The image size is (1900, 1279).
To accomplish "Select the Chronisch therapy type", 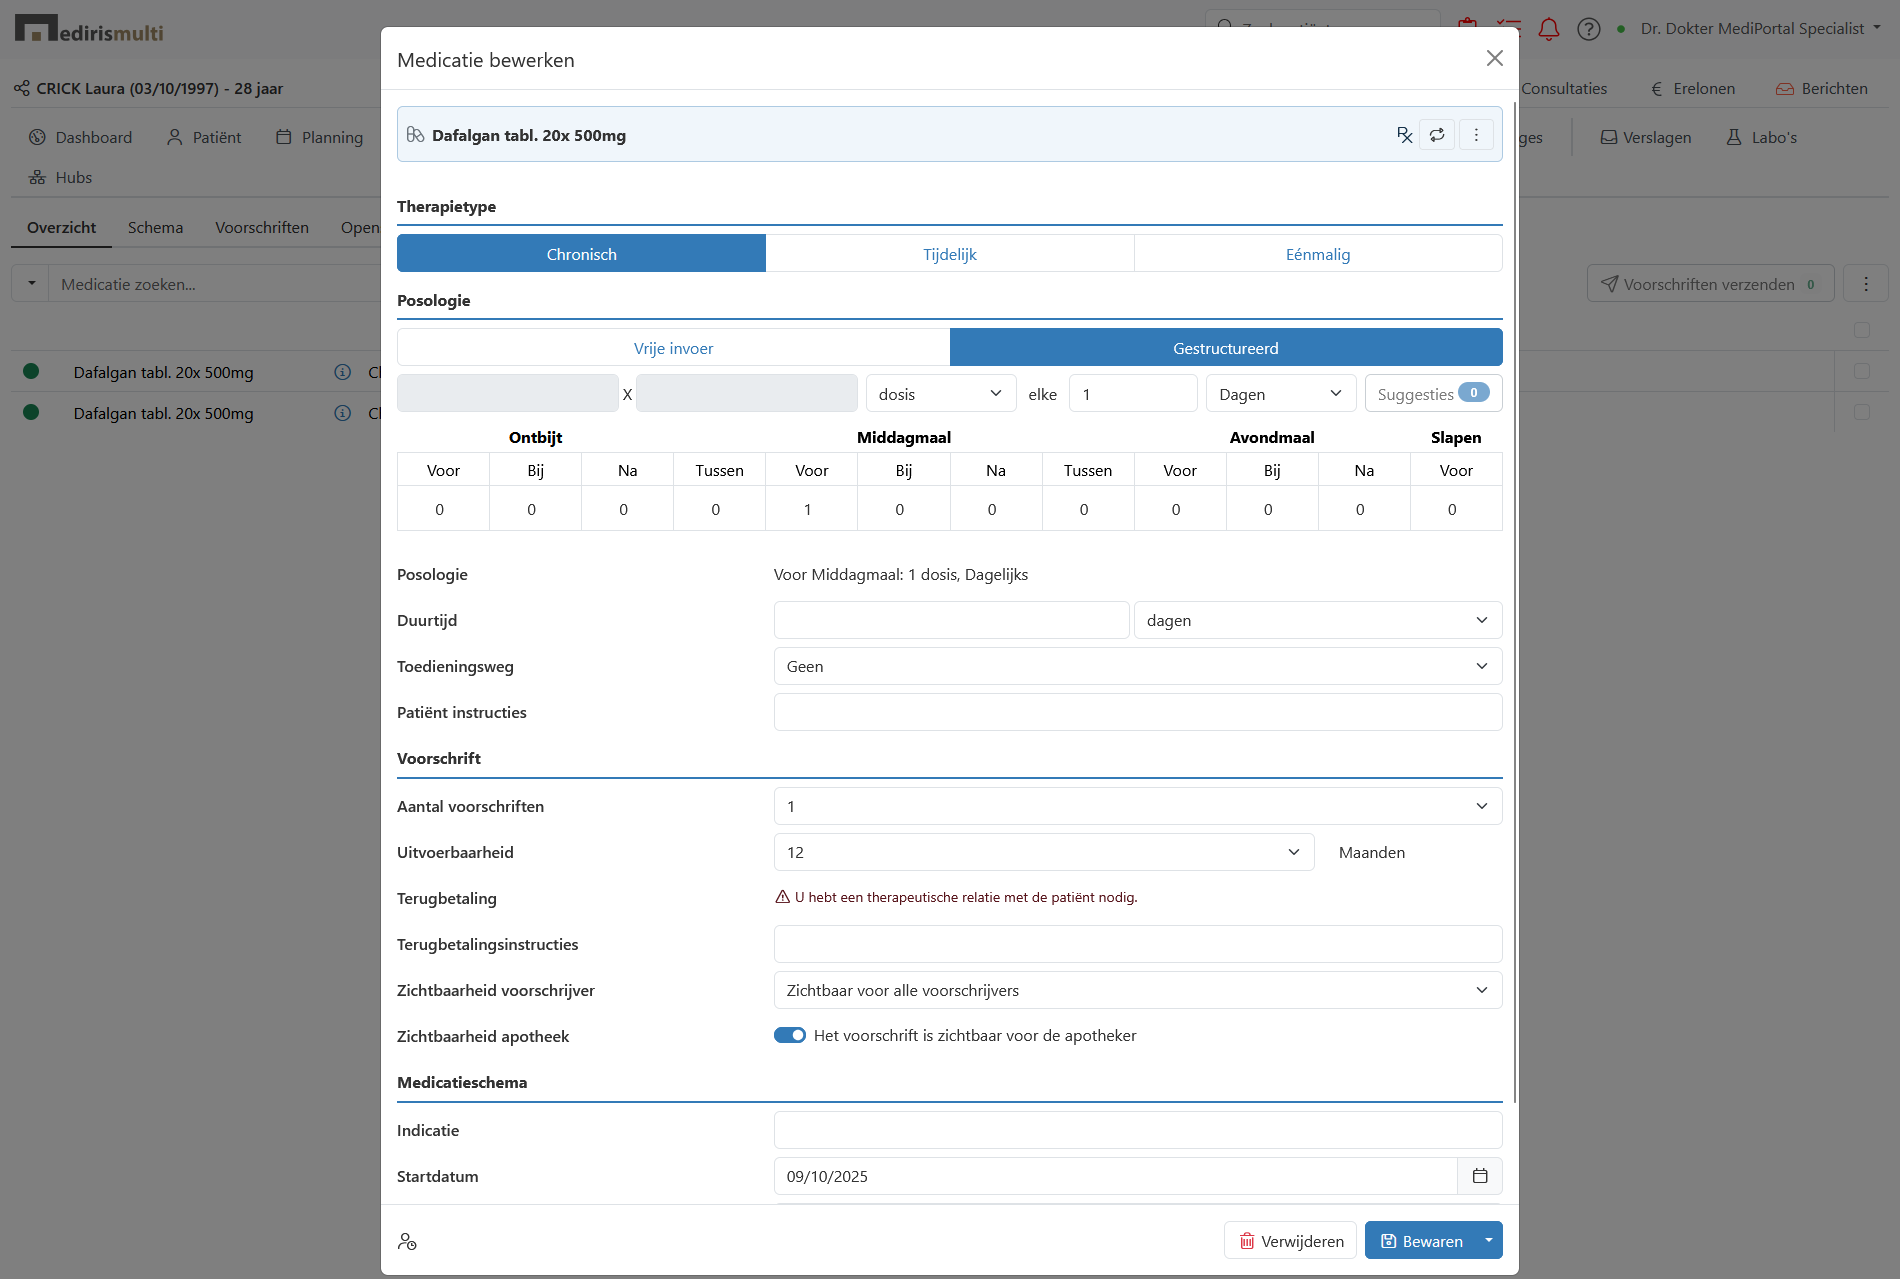I will (581, 254).
